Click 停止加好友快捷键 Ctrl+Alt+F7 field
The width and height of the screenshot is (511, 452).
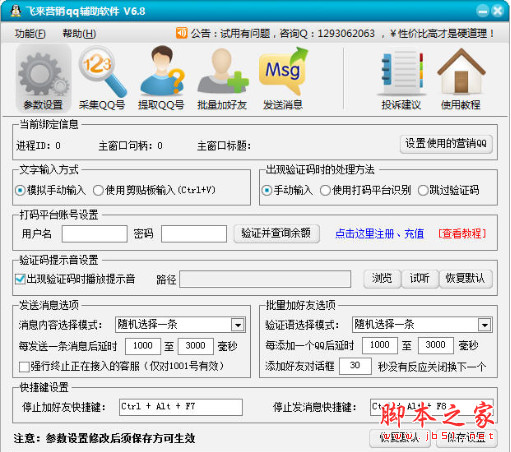(181, 407)
